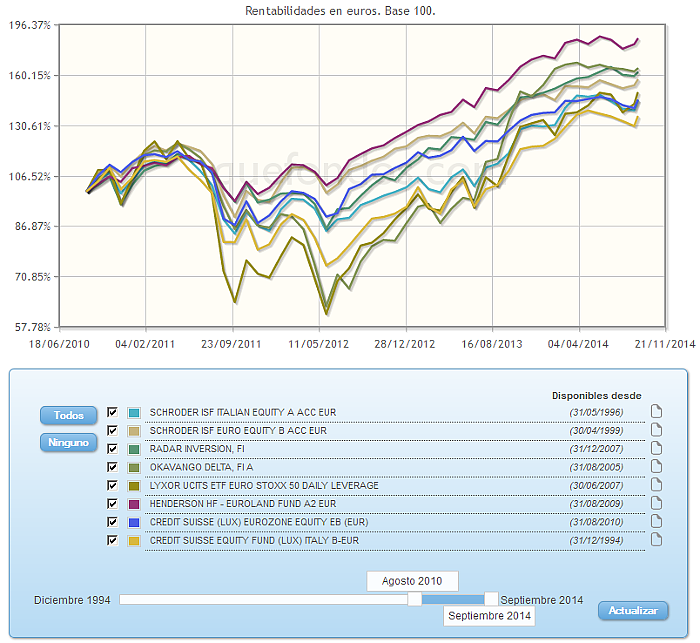Uncheck Schroder ISF Euro Equity B ACC EUR
Image resolution: width=700 pixels, height=643 pixels.
112,430
